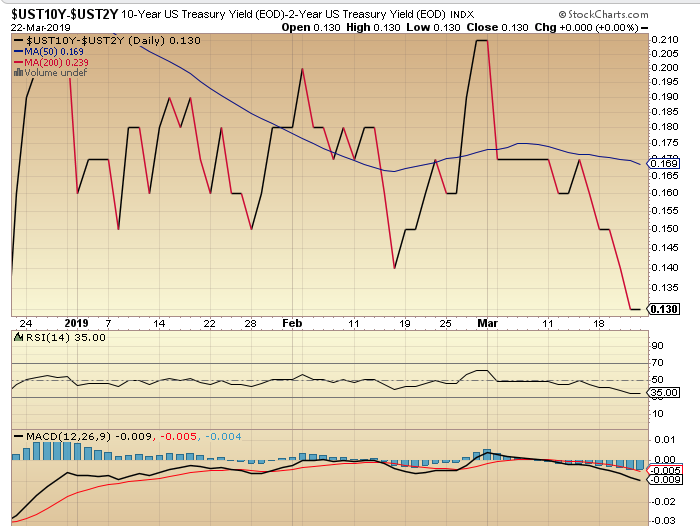Click the StockCharts.com watermark logo text
The height and width of the screenshot is (526, 700).
click(604, 15)
